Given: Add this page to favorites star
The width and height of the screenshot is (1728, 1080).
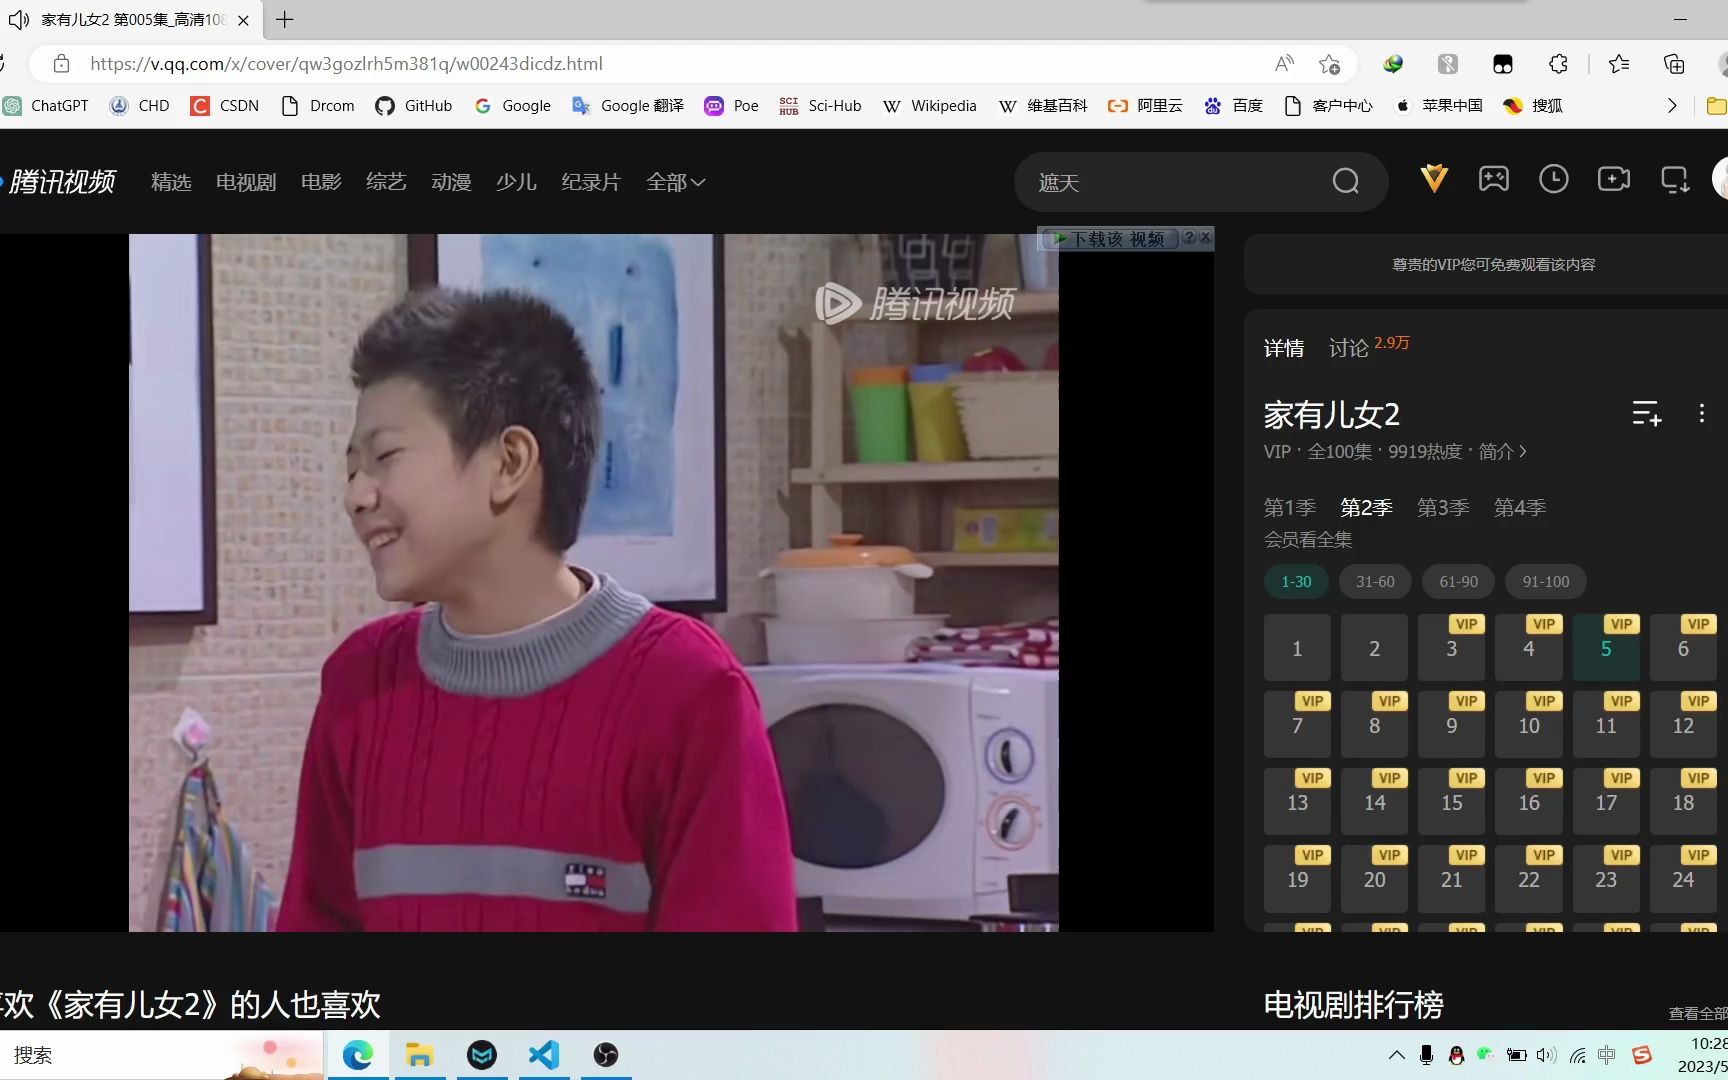Looking at the screenshot, I should coord(1329,64).
